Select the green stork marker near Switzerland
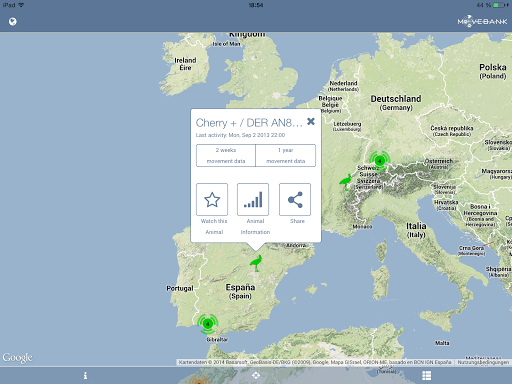 click(346, 182)
